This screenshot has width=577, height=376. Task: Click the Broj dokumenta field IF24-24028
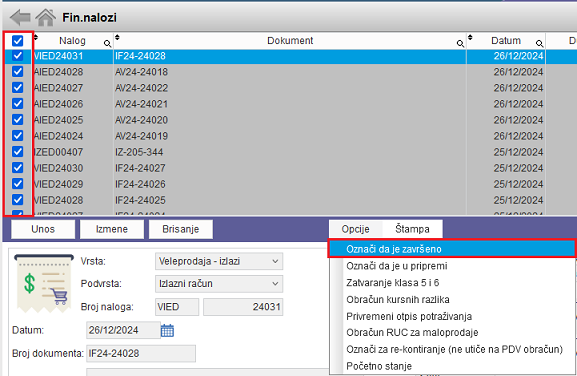click(141, 354)
